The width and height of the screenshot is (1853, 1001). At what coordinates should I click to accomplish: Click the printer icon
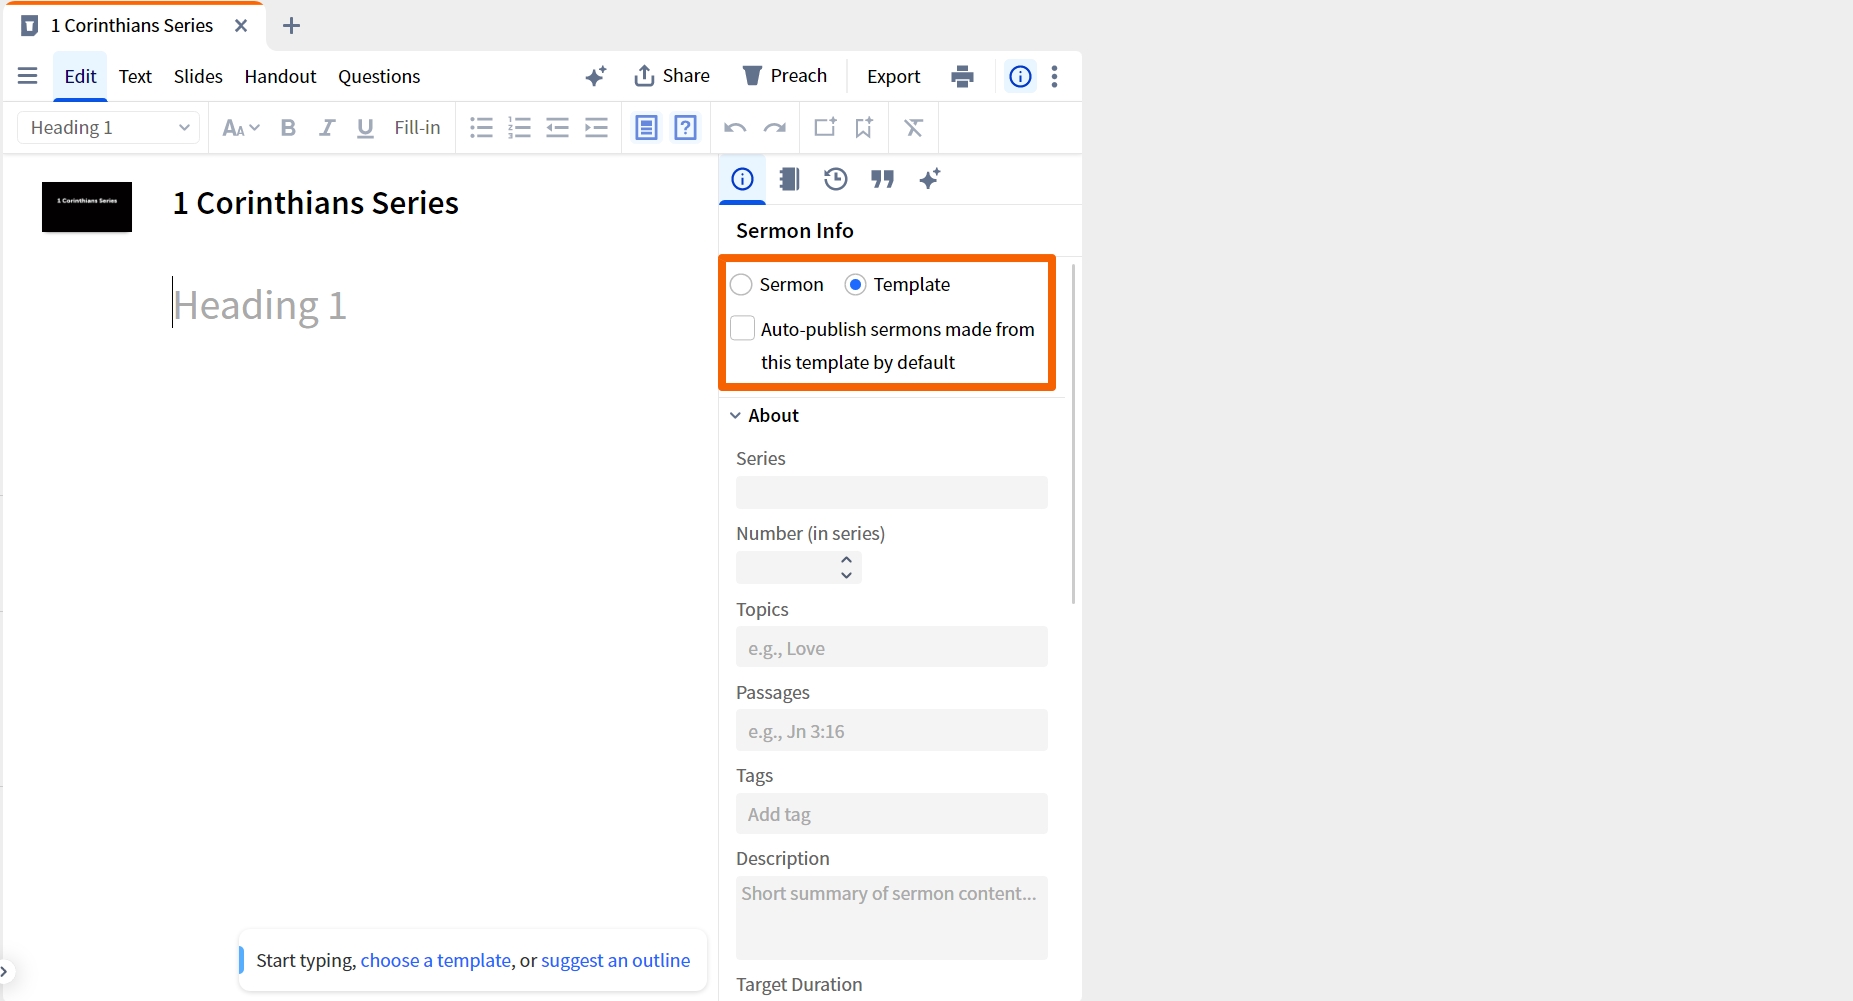(x=962, y=76)
